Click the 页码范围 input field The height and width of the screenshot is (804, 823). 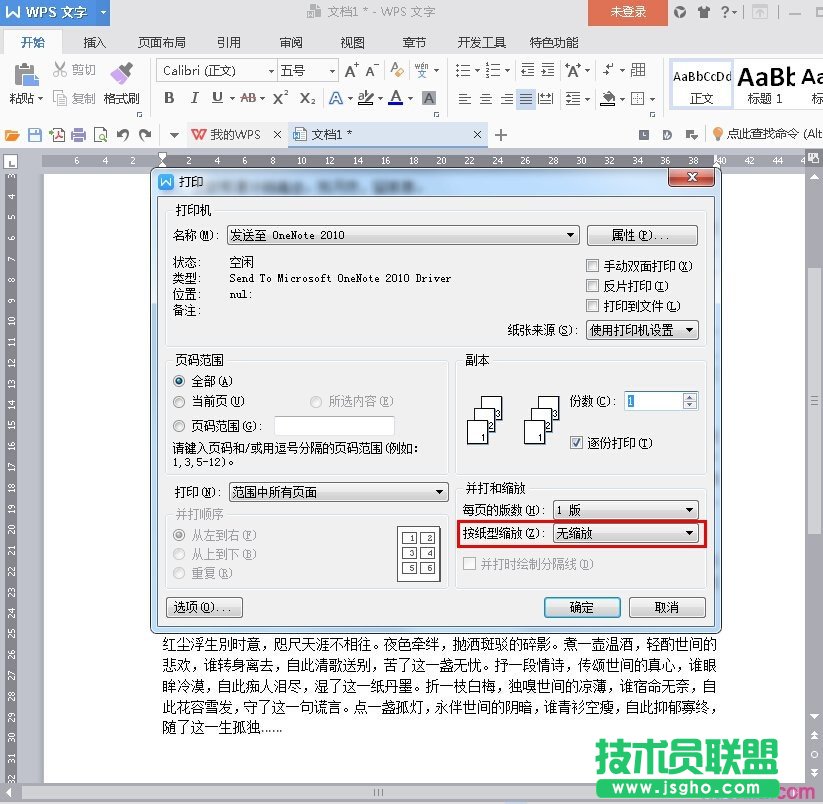point(334,424)
